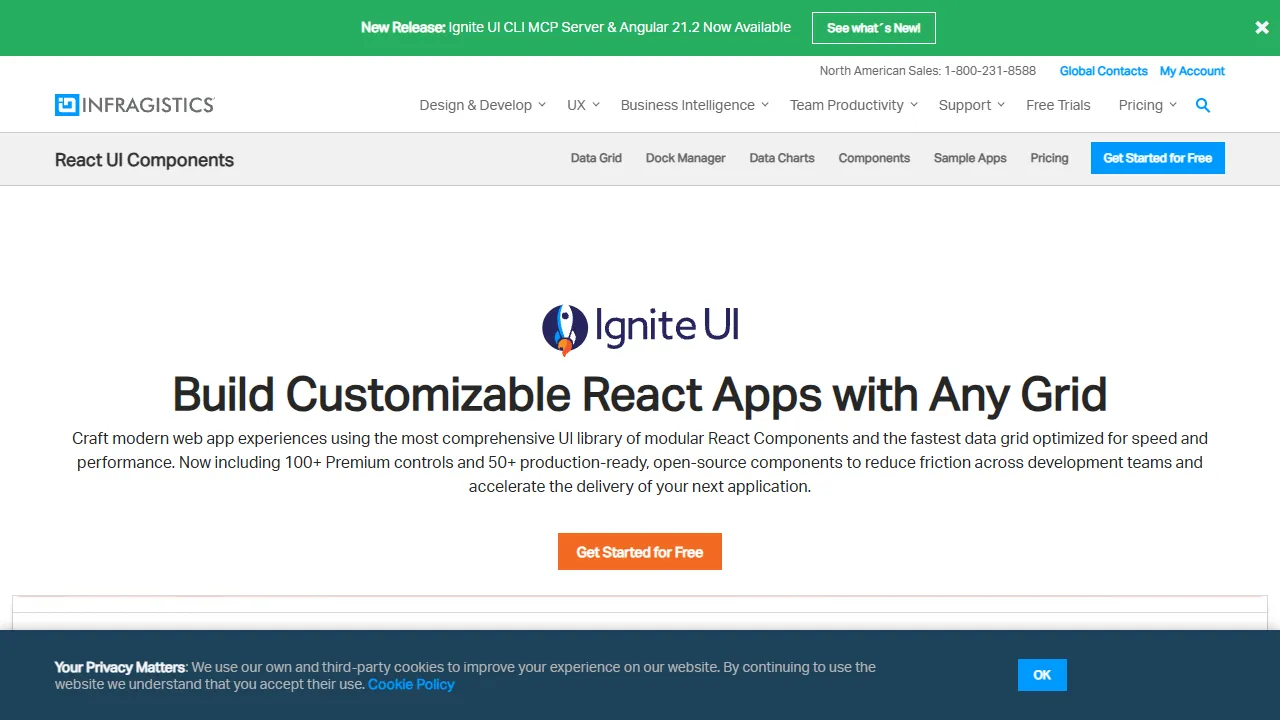
Task: Open the My Account link
Action: pyautogui.click(x=1192, y=71)
